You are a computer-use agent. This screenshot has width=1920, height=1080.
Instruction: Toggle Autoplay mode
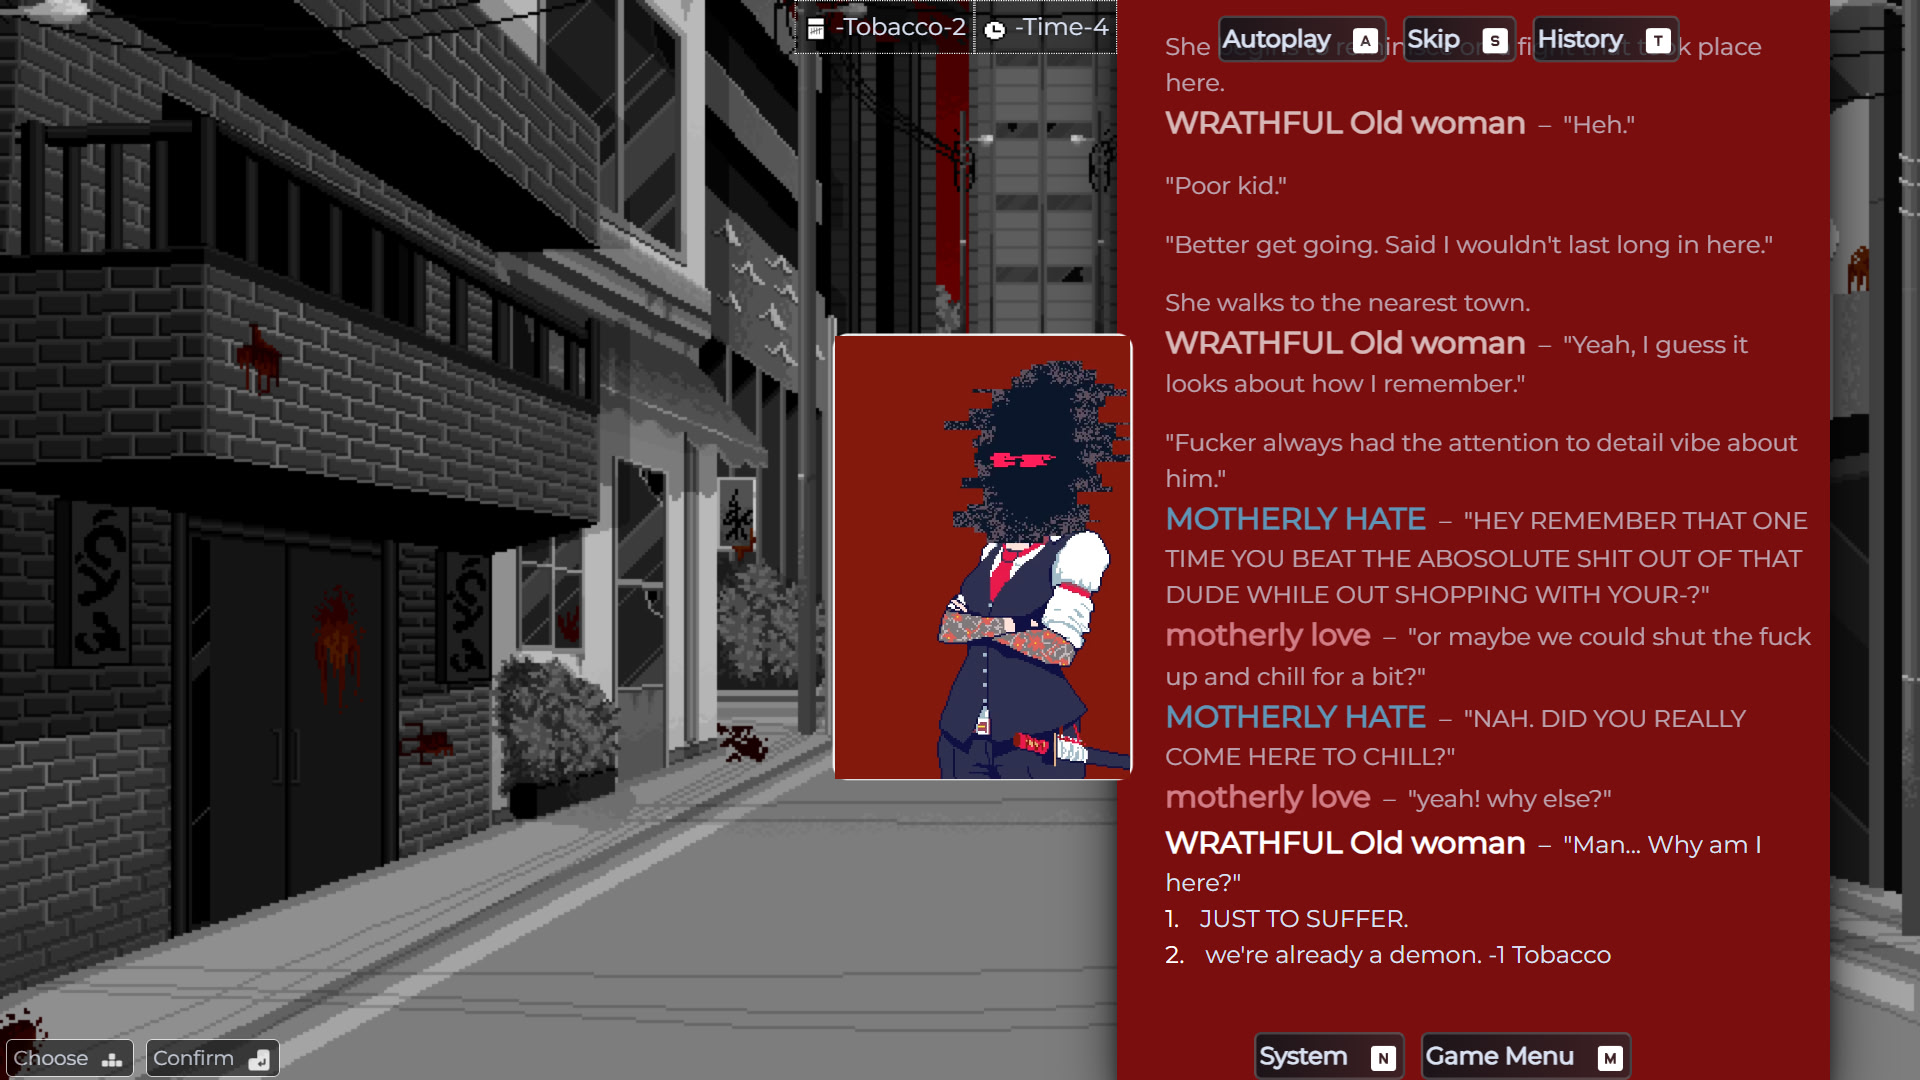click(x=1277, y=40)
